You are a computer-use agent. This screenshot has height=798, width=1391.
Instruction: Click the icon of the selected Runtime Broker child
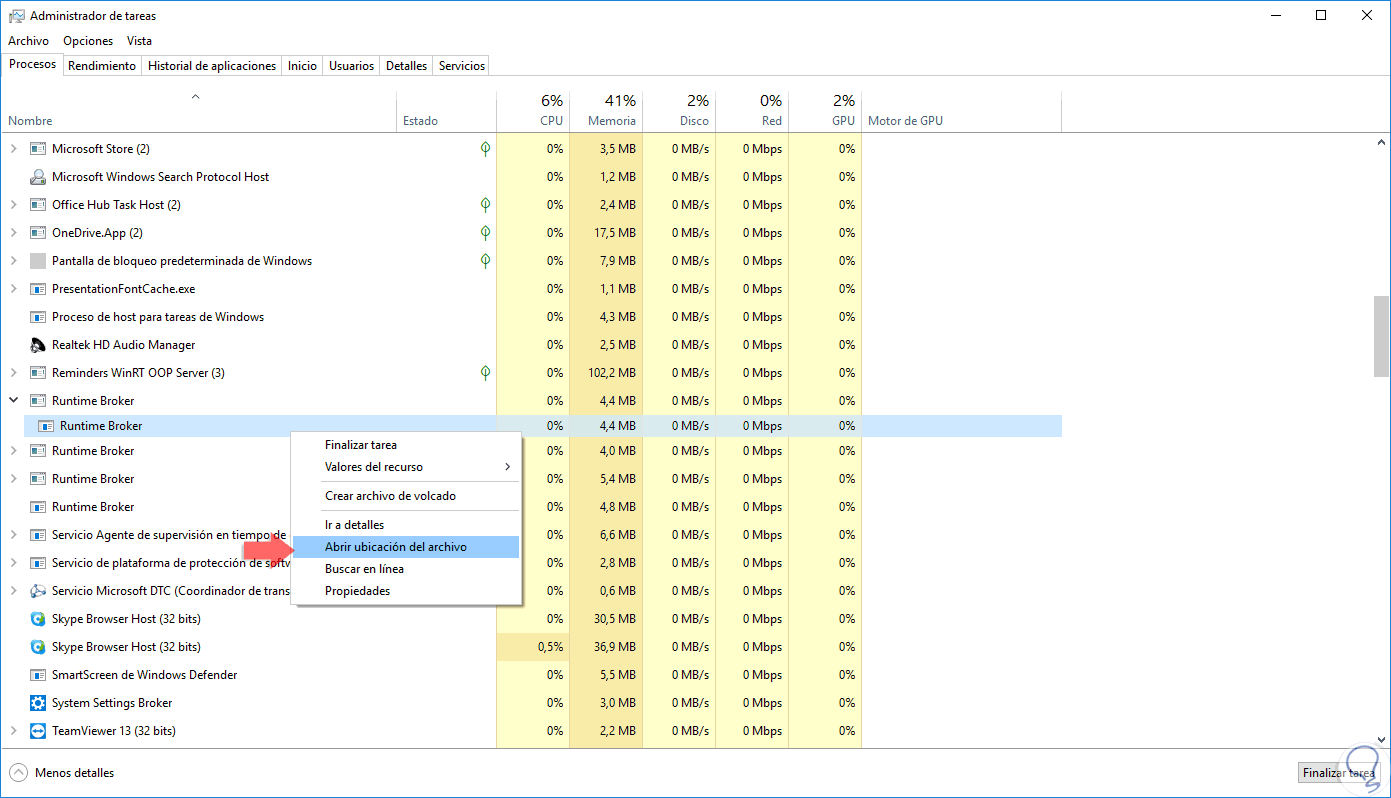coord(46,426)
